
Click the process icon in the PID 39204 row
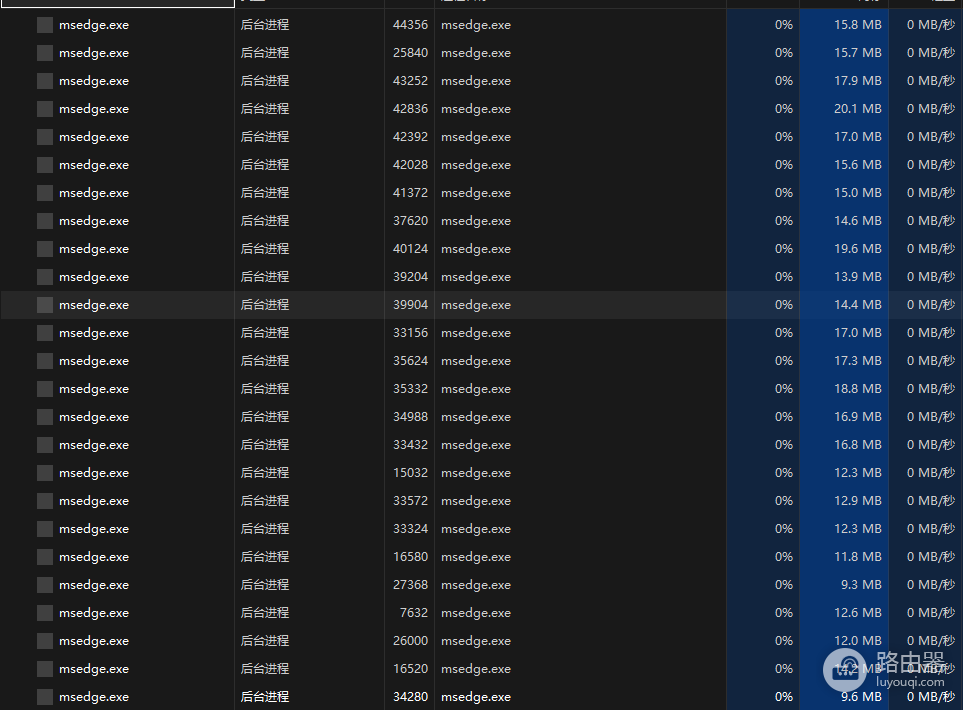(x=45, y=277)
